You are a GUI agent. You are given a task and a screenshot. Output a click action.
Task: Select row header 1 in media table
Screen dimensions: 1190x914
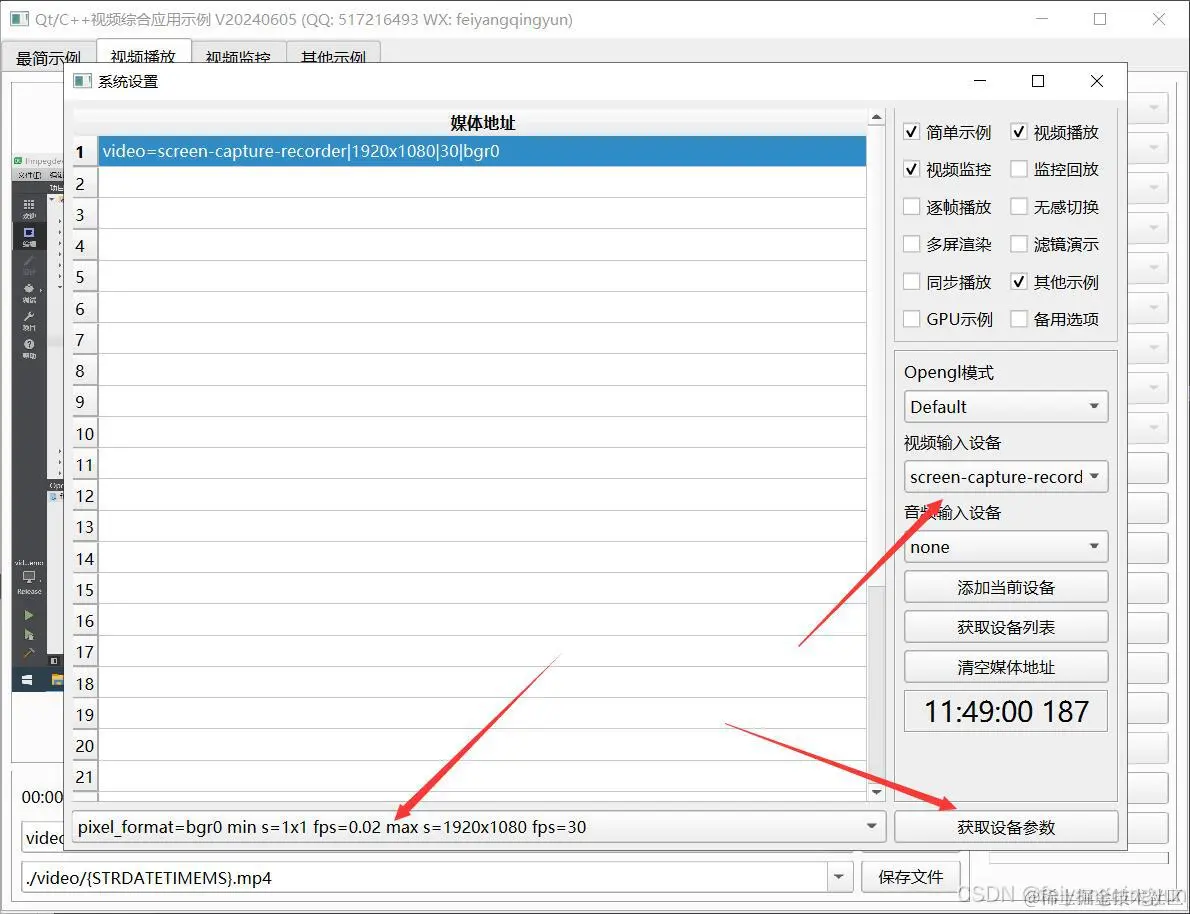(85, 152)
